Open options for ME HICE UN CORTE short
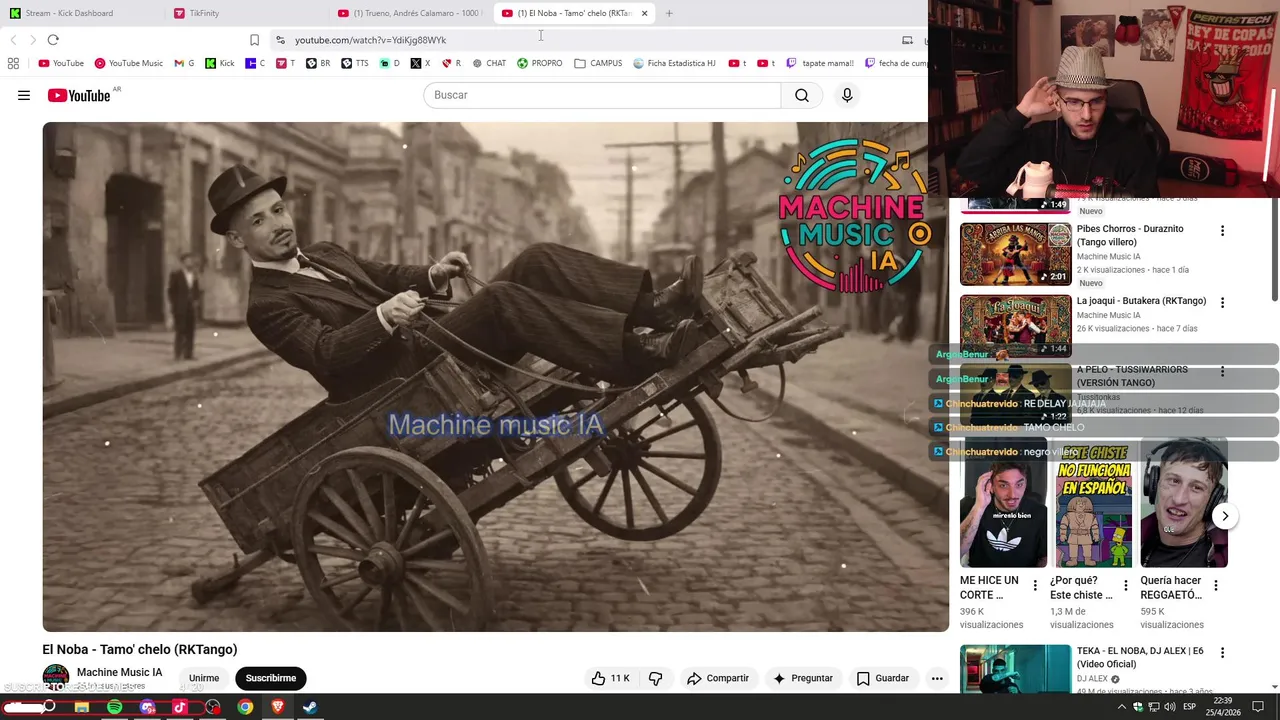Screen dimensions: 1280x720 point(1035,586)
